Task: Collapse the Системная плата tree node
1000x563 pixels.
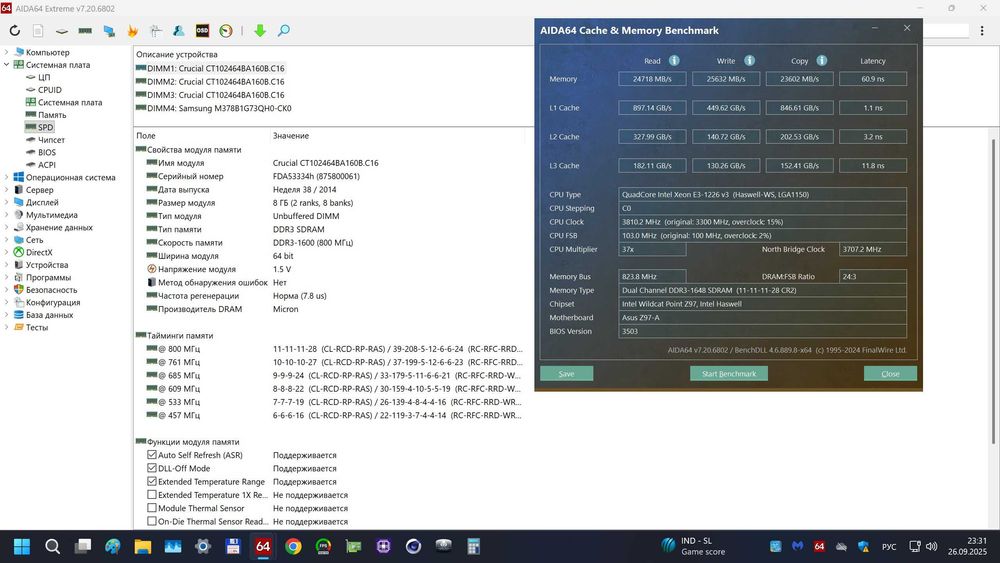Action: click(6, 64)
